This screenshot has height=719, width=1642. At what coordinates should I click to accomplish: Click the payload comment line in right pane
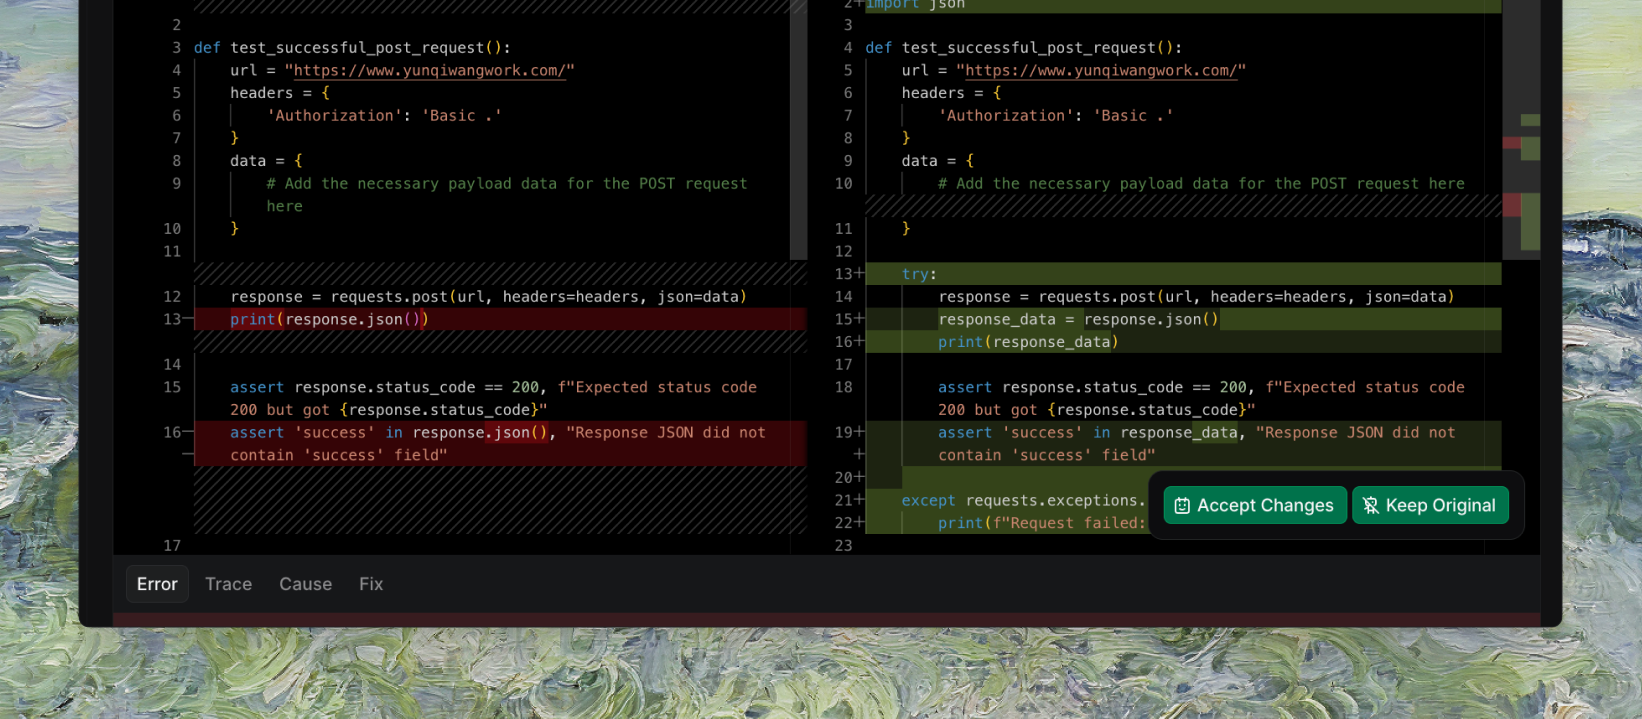(1201, 184)
